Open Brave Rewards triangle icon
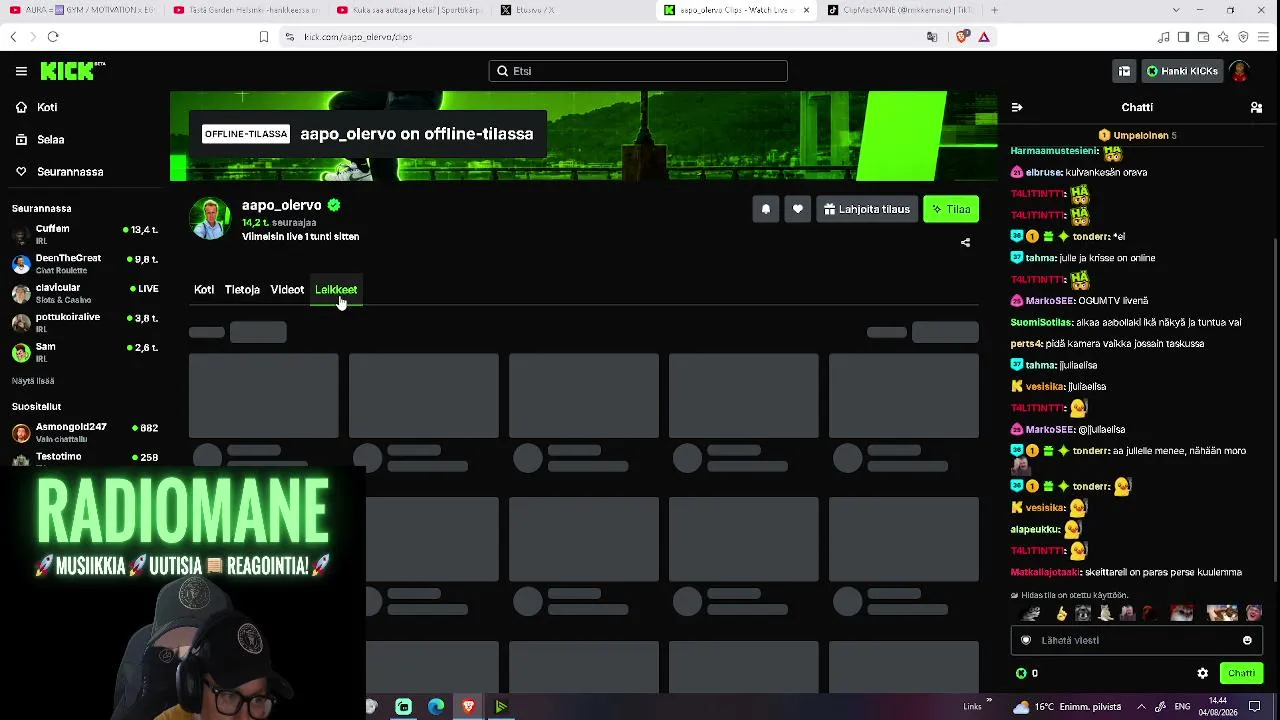The height and width of the screenshot is (720, 1280). pos(984,37)
